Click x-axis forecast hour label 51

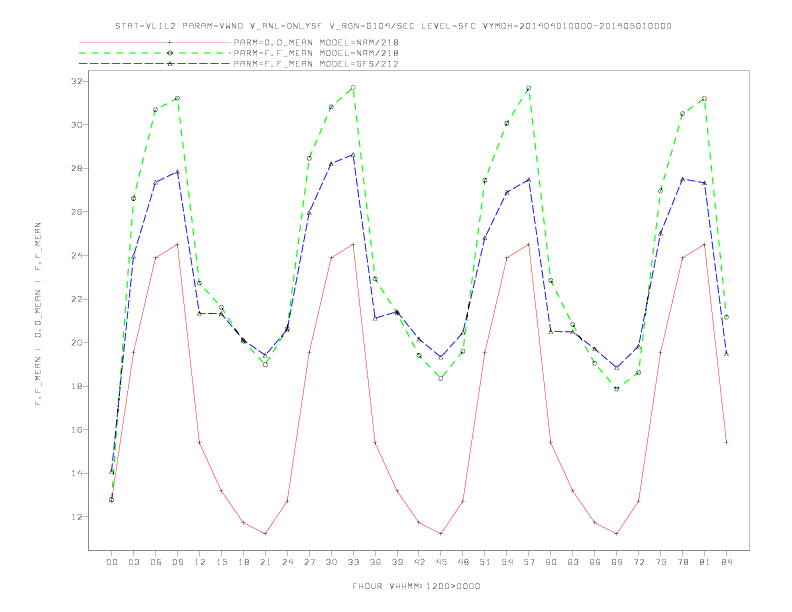[x=485, y=562]
